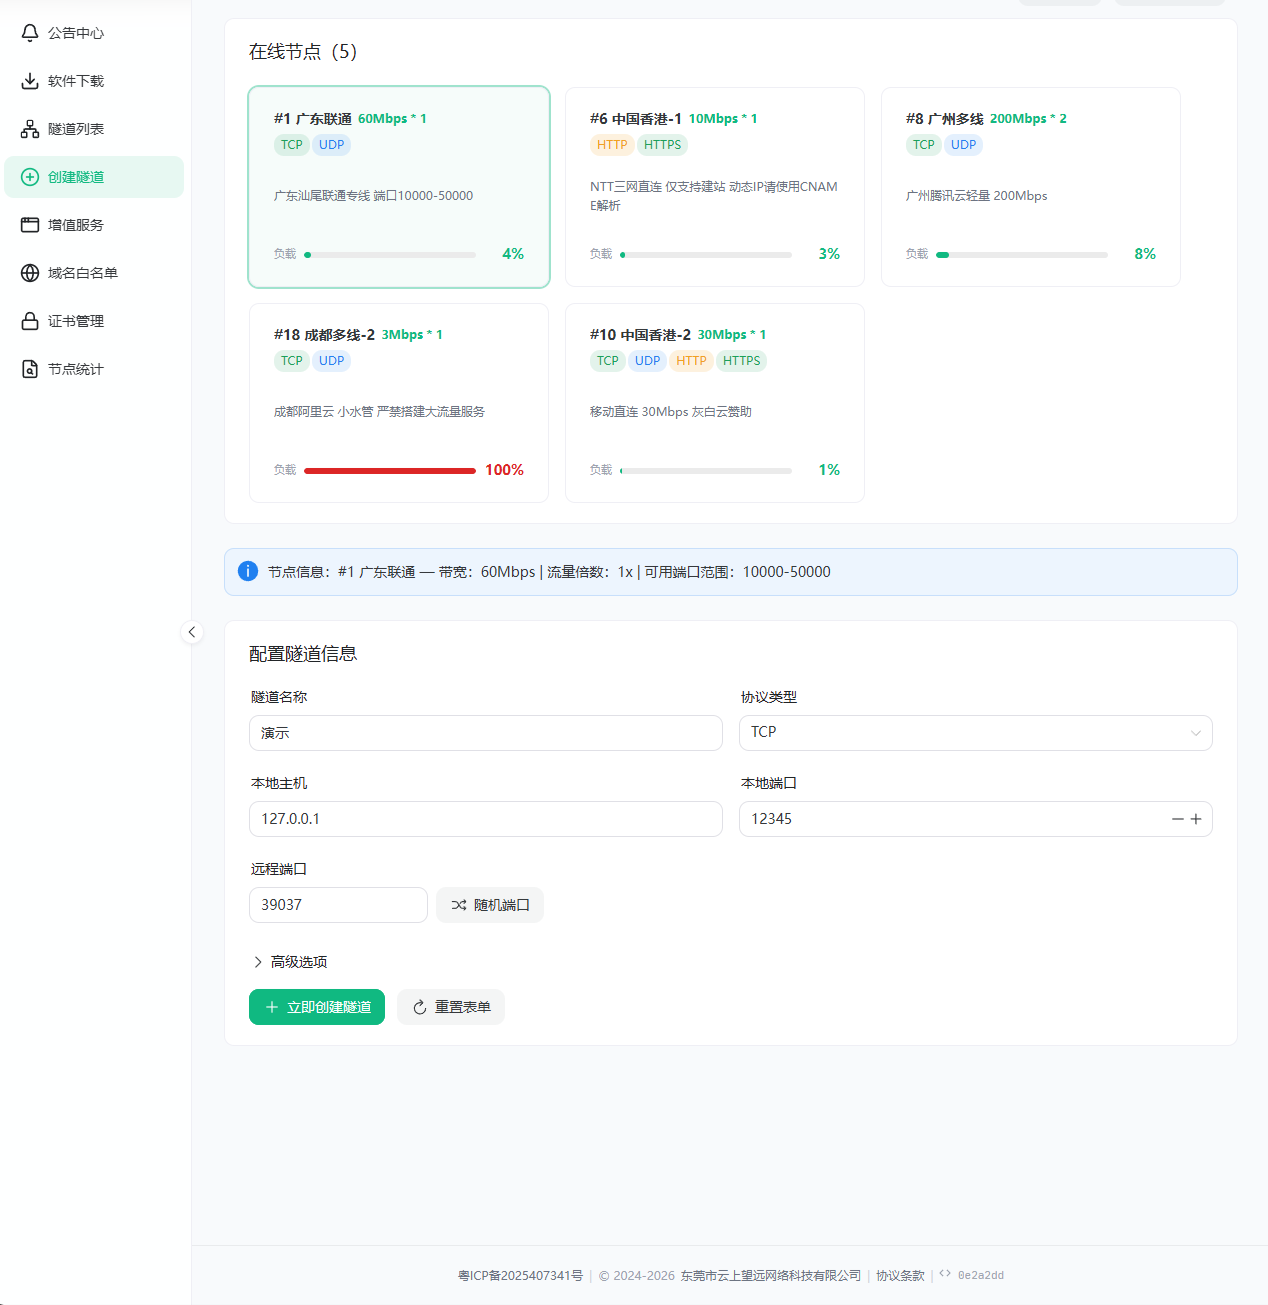Select node #8 广州多线 card
1268x1305 pixels.
[x=1031, y=187]
